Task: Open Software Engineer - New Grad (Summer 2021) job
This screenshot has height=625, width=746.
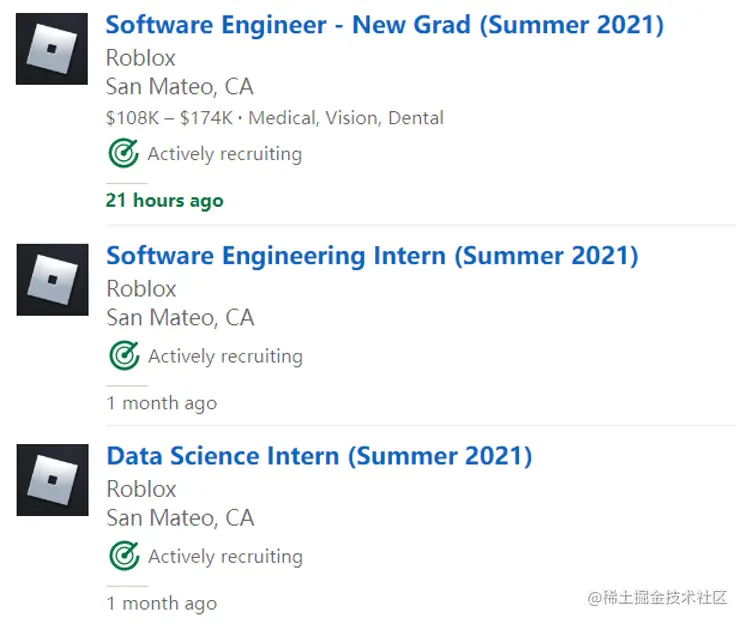Action: point(384,25)
